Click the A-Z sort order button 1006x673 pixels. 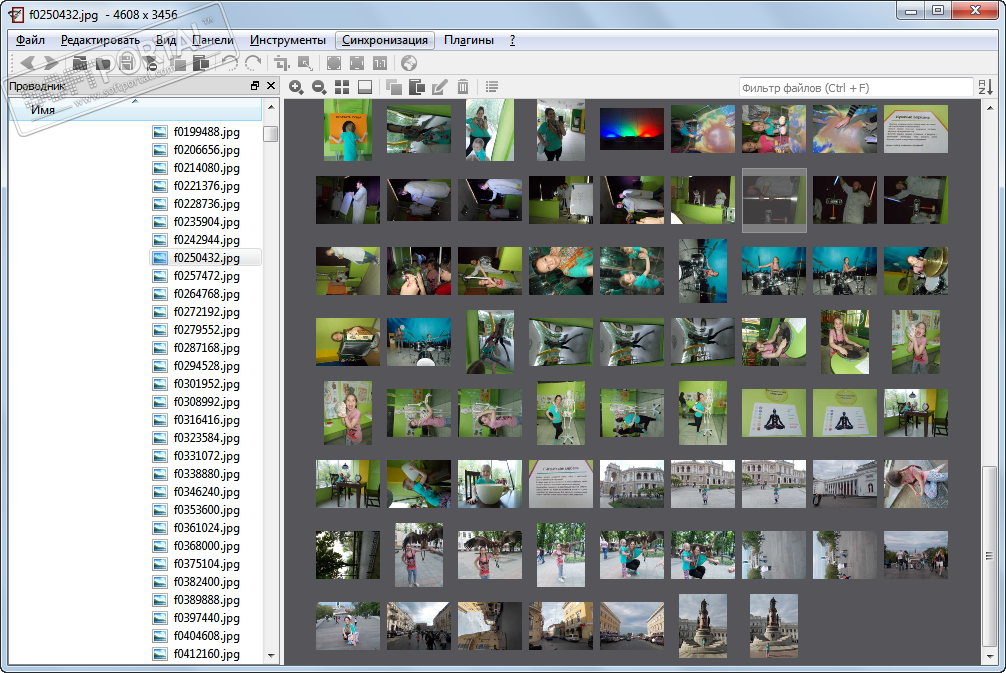point(986,87)
